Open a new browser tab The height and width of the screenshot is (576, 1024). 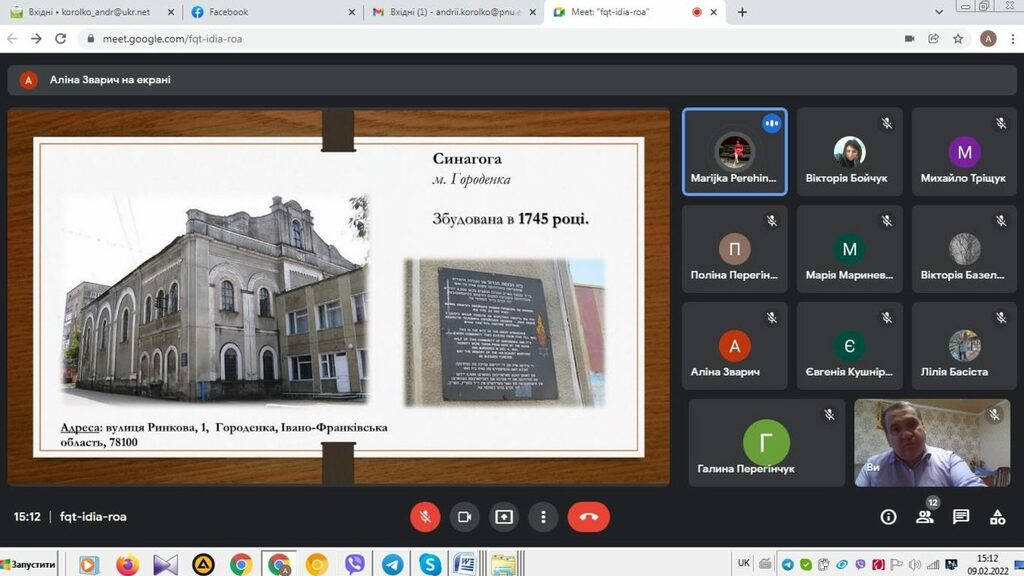click(x=742, y=12)
